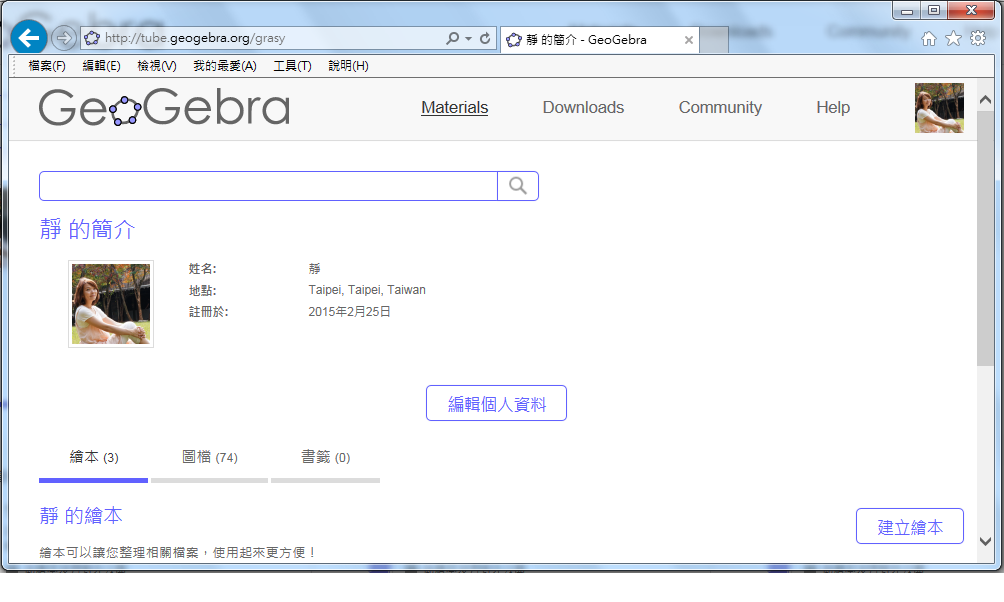Click the Taipei, Taipei, Taiwan text
The width and height of the screenshot is (1004, 602).
point(367,290)
